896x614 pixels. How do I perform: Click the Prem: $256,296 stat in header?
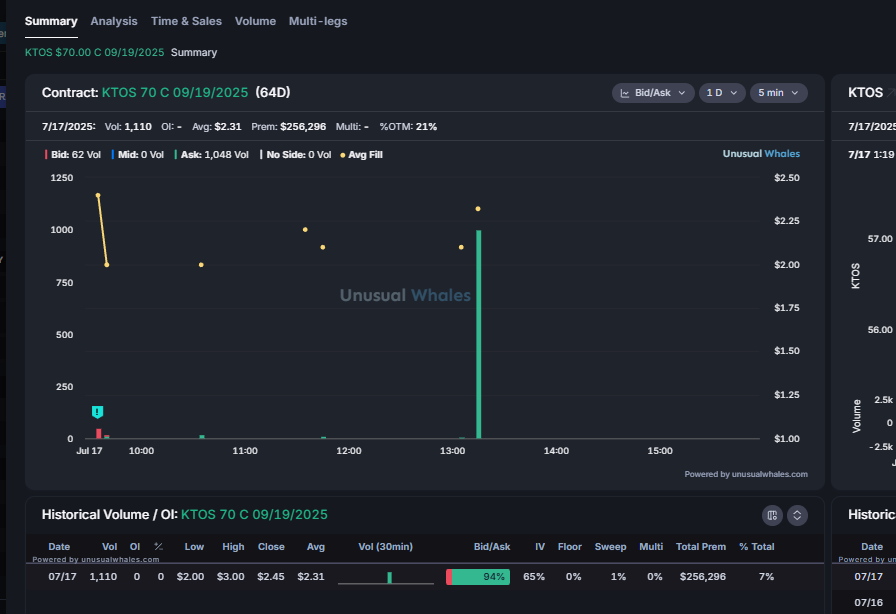click(289, 126)
